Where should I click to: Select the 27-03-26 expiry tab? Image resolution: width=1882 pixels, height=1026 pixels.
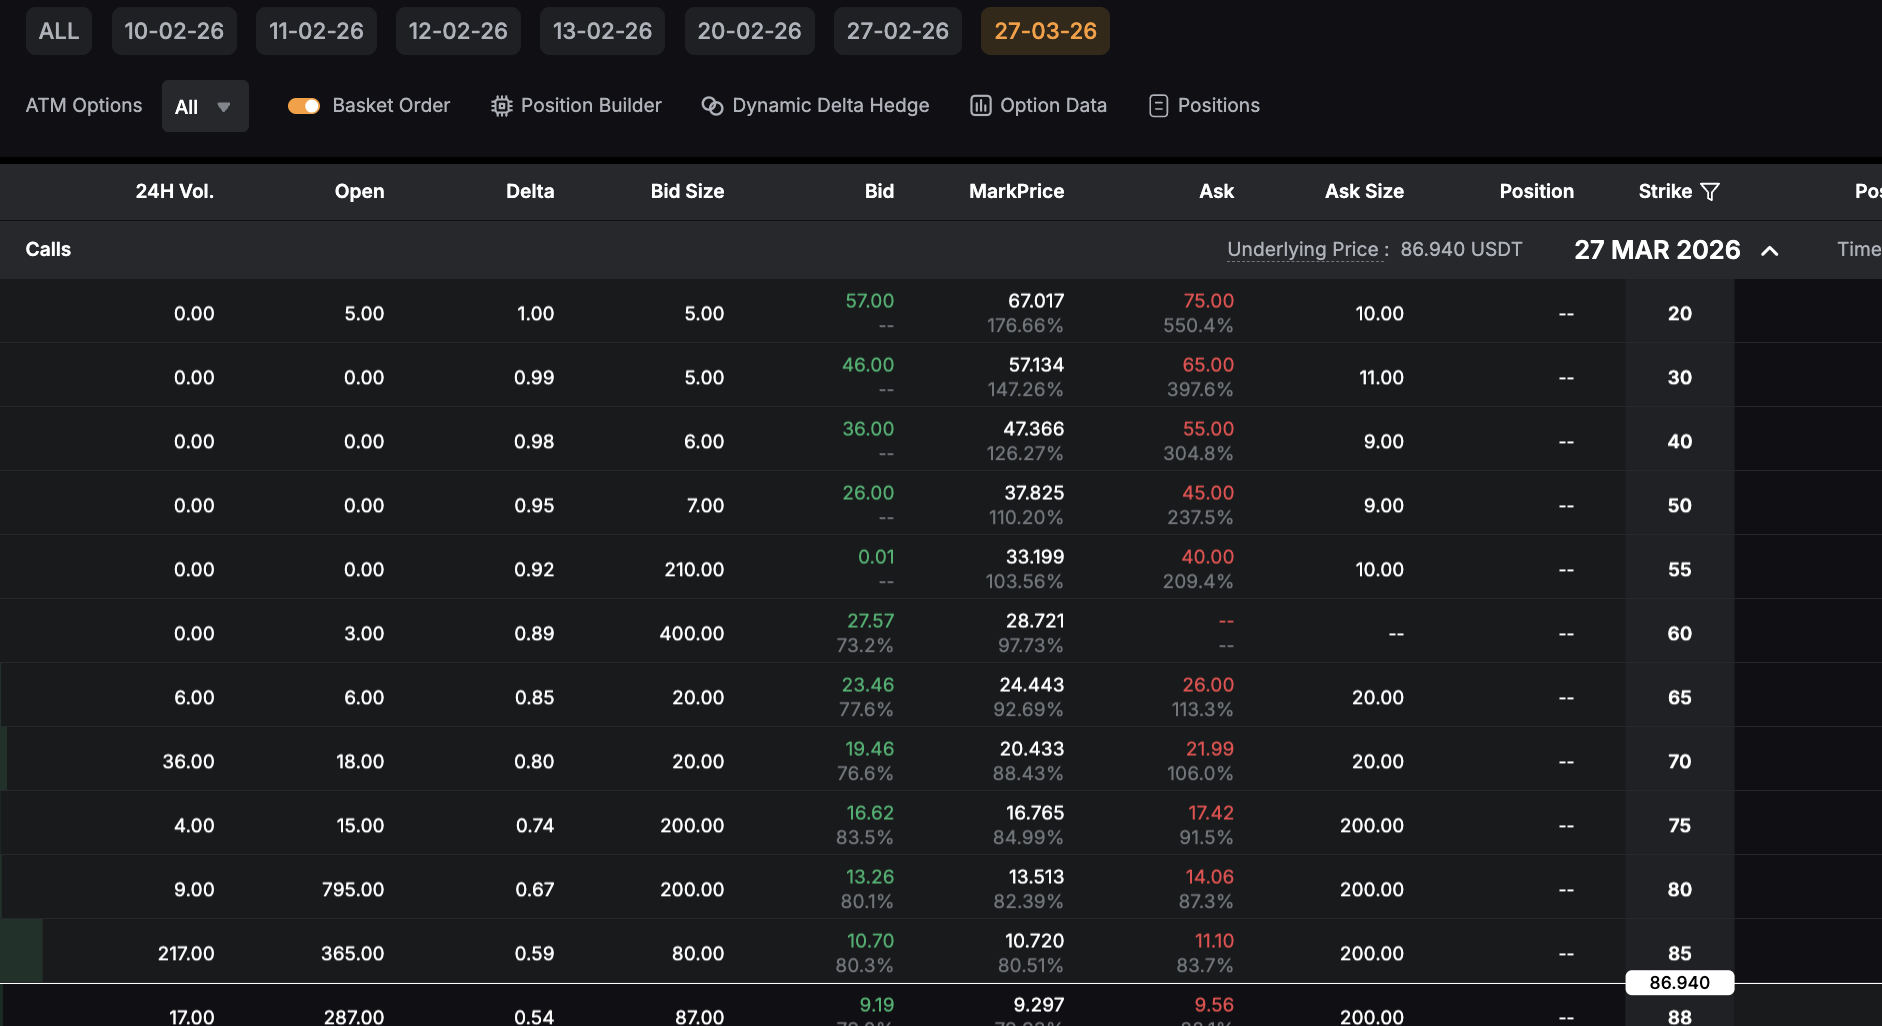click(x=1045, y=31)
